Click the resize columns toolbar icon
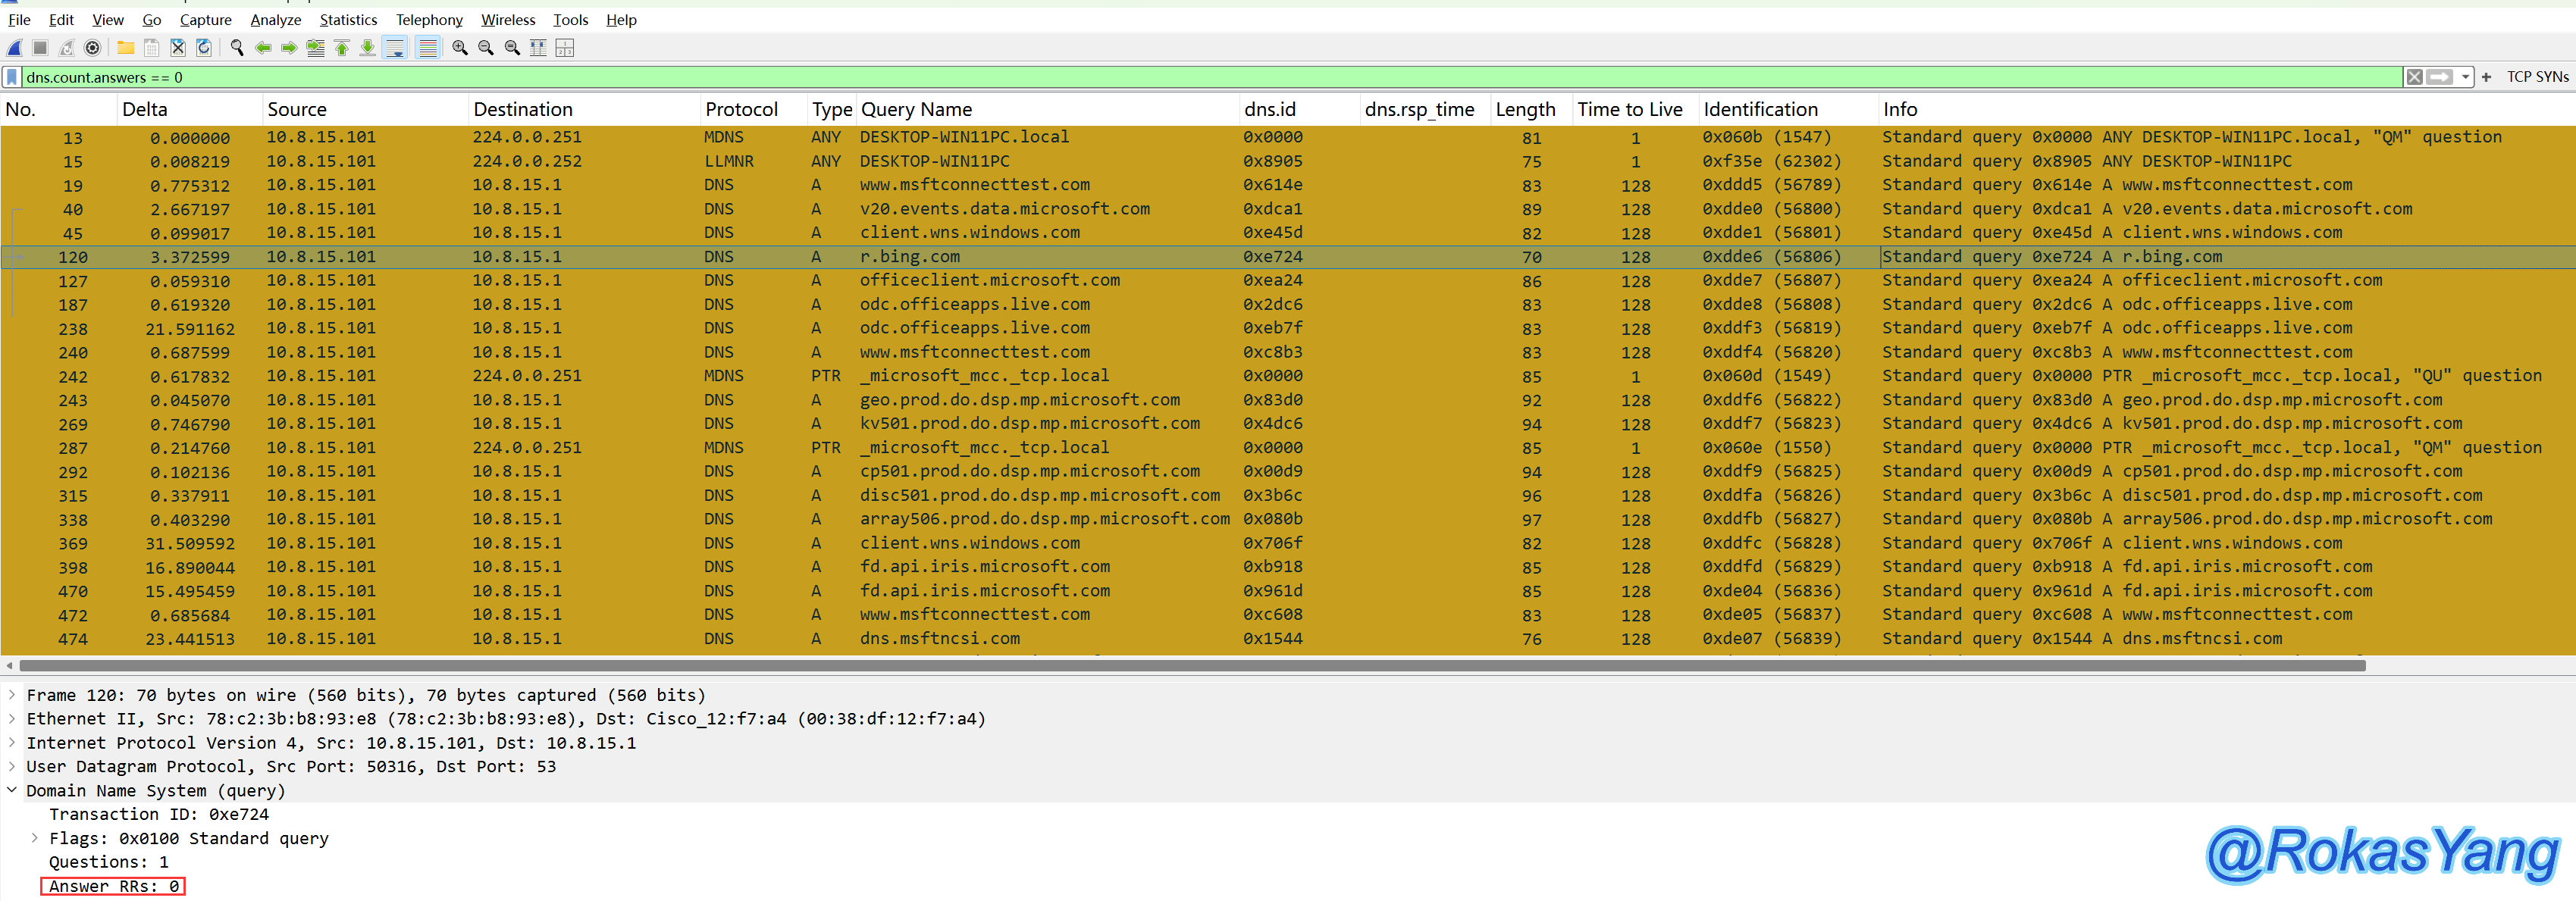Viewport: 2576px width, 901px height. click(x=538, y=47)
